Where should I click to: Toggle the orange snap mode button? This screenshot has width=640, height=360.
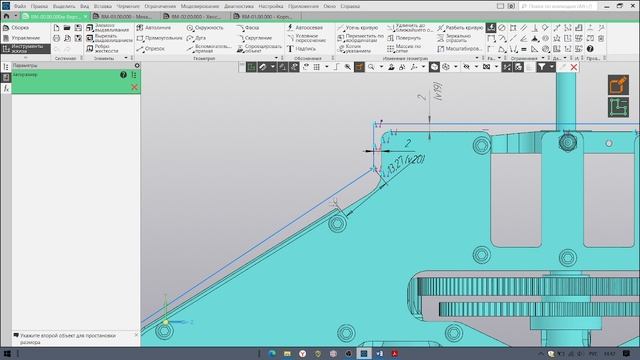click(x=359, y=67)
